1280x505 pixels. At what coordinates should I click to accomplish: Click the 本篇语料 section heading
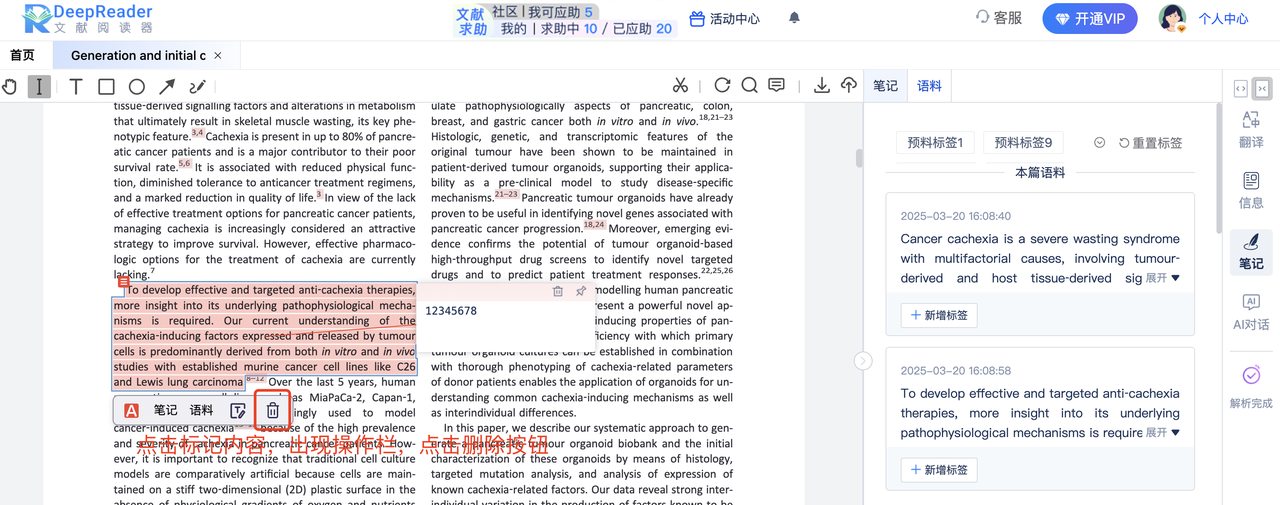coord(1040,173)
